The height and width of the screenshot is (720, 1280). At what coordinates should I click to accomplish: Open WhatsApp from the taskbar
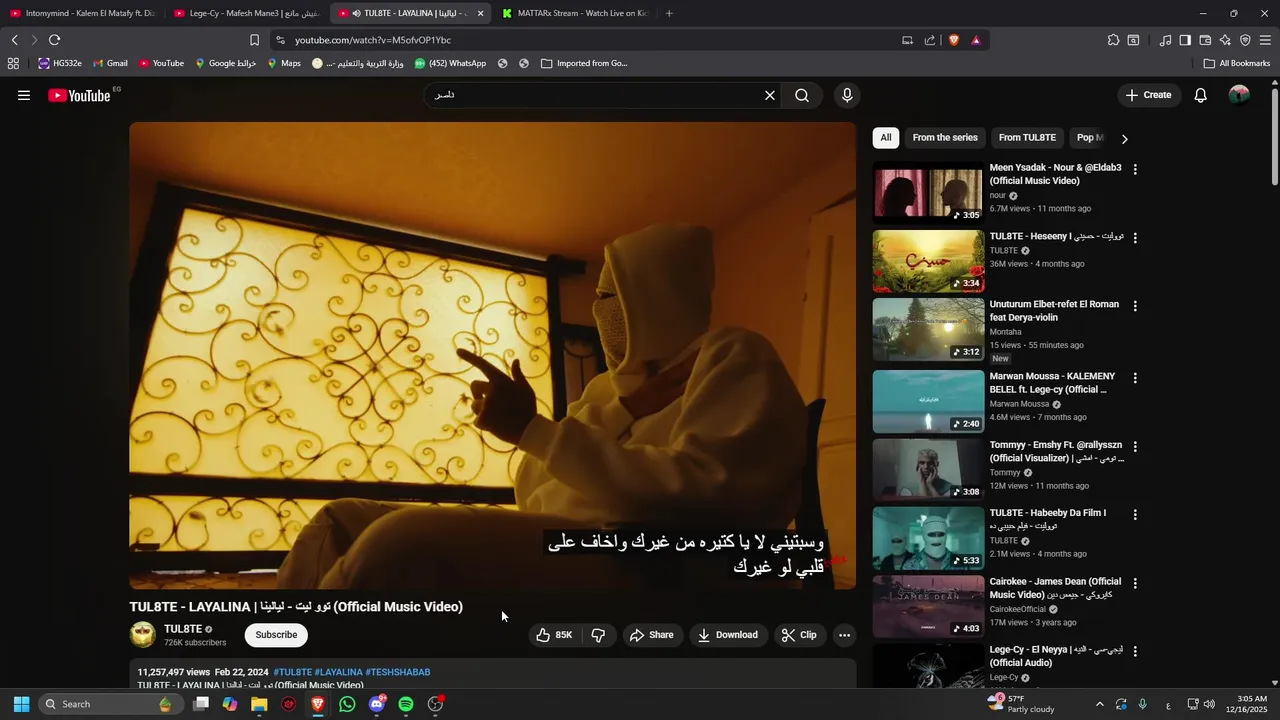tap(347, 704)
